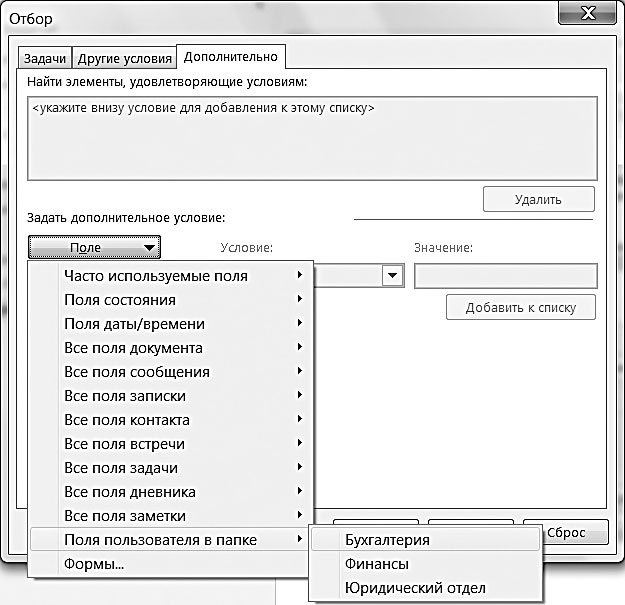This screenshot has height=605, width=625.
Task: Select the Бухгалтерия user field
Action: (425, 540)
